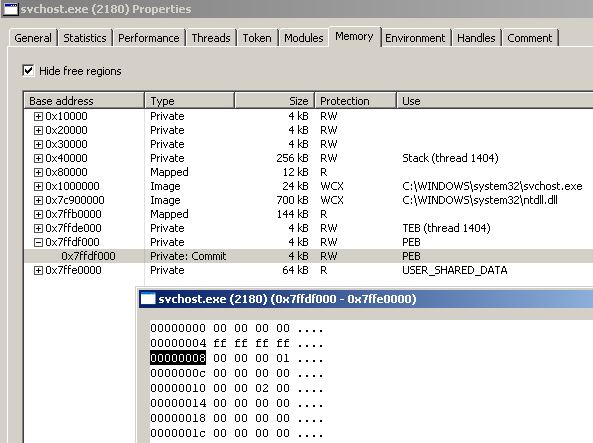
Task: Expand the 0x7ffe0000 USER_SHARED_DATA region
Action: [x=38, y=270]
